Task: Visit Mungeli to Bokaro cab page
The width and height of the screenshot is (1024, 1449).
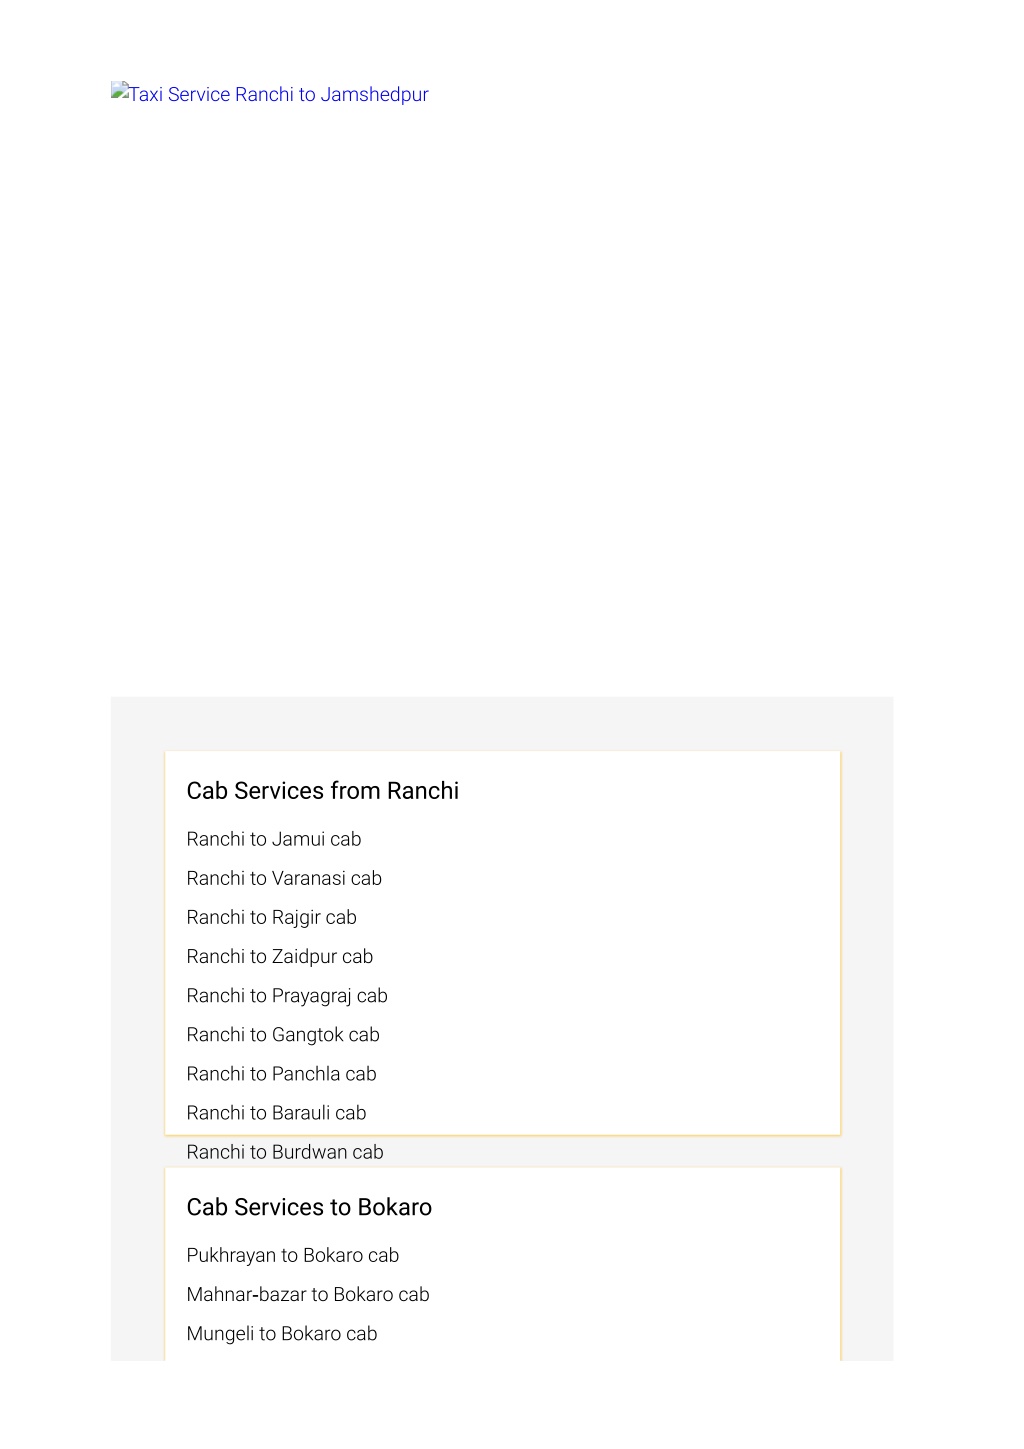Action: tap(282, 1333)
